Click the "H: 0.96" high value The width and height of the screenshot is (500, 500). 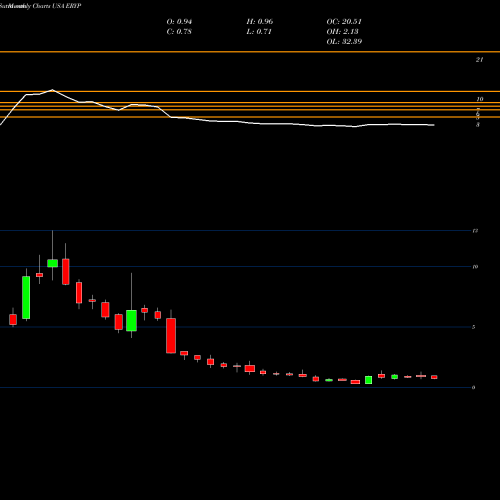point(260,22)
